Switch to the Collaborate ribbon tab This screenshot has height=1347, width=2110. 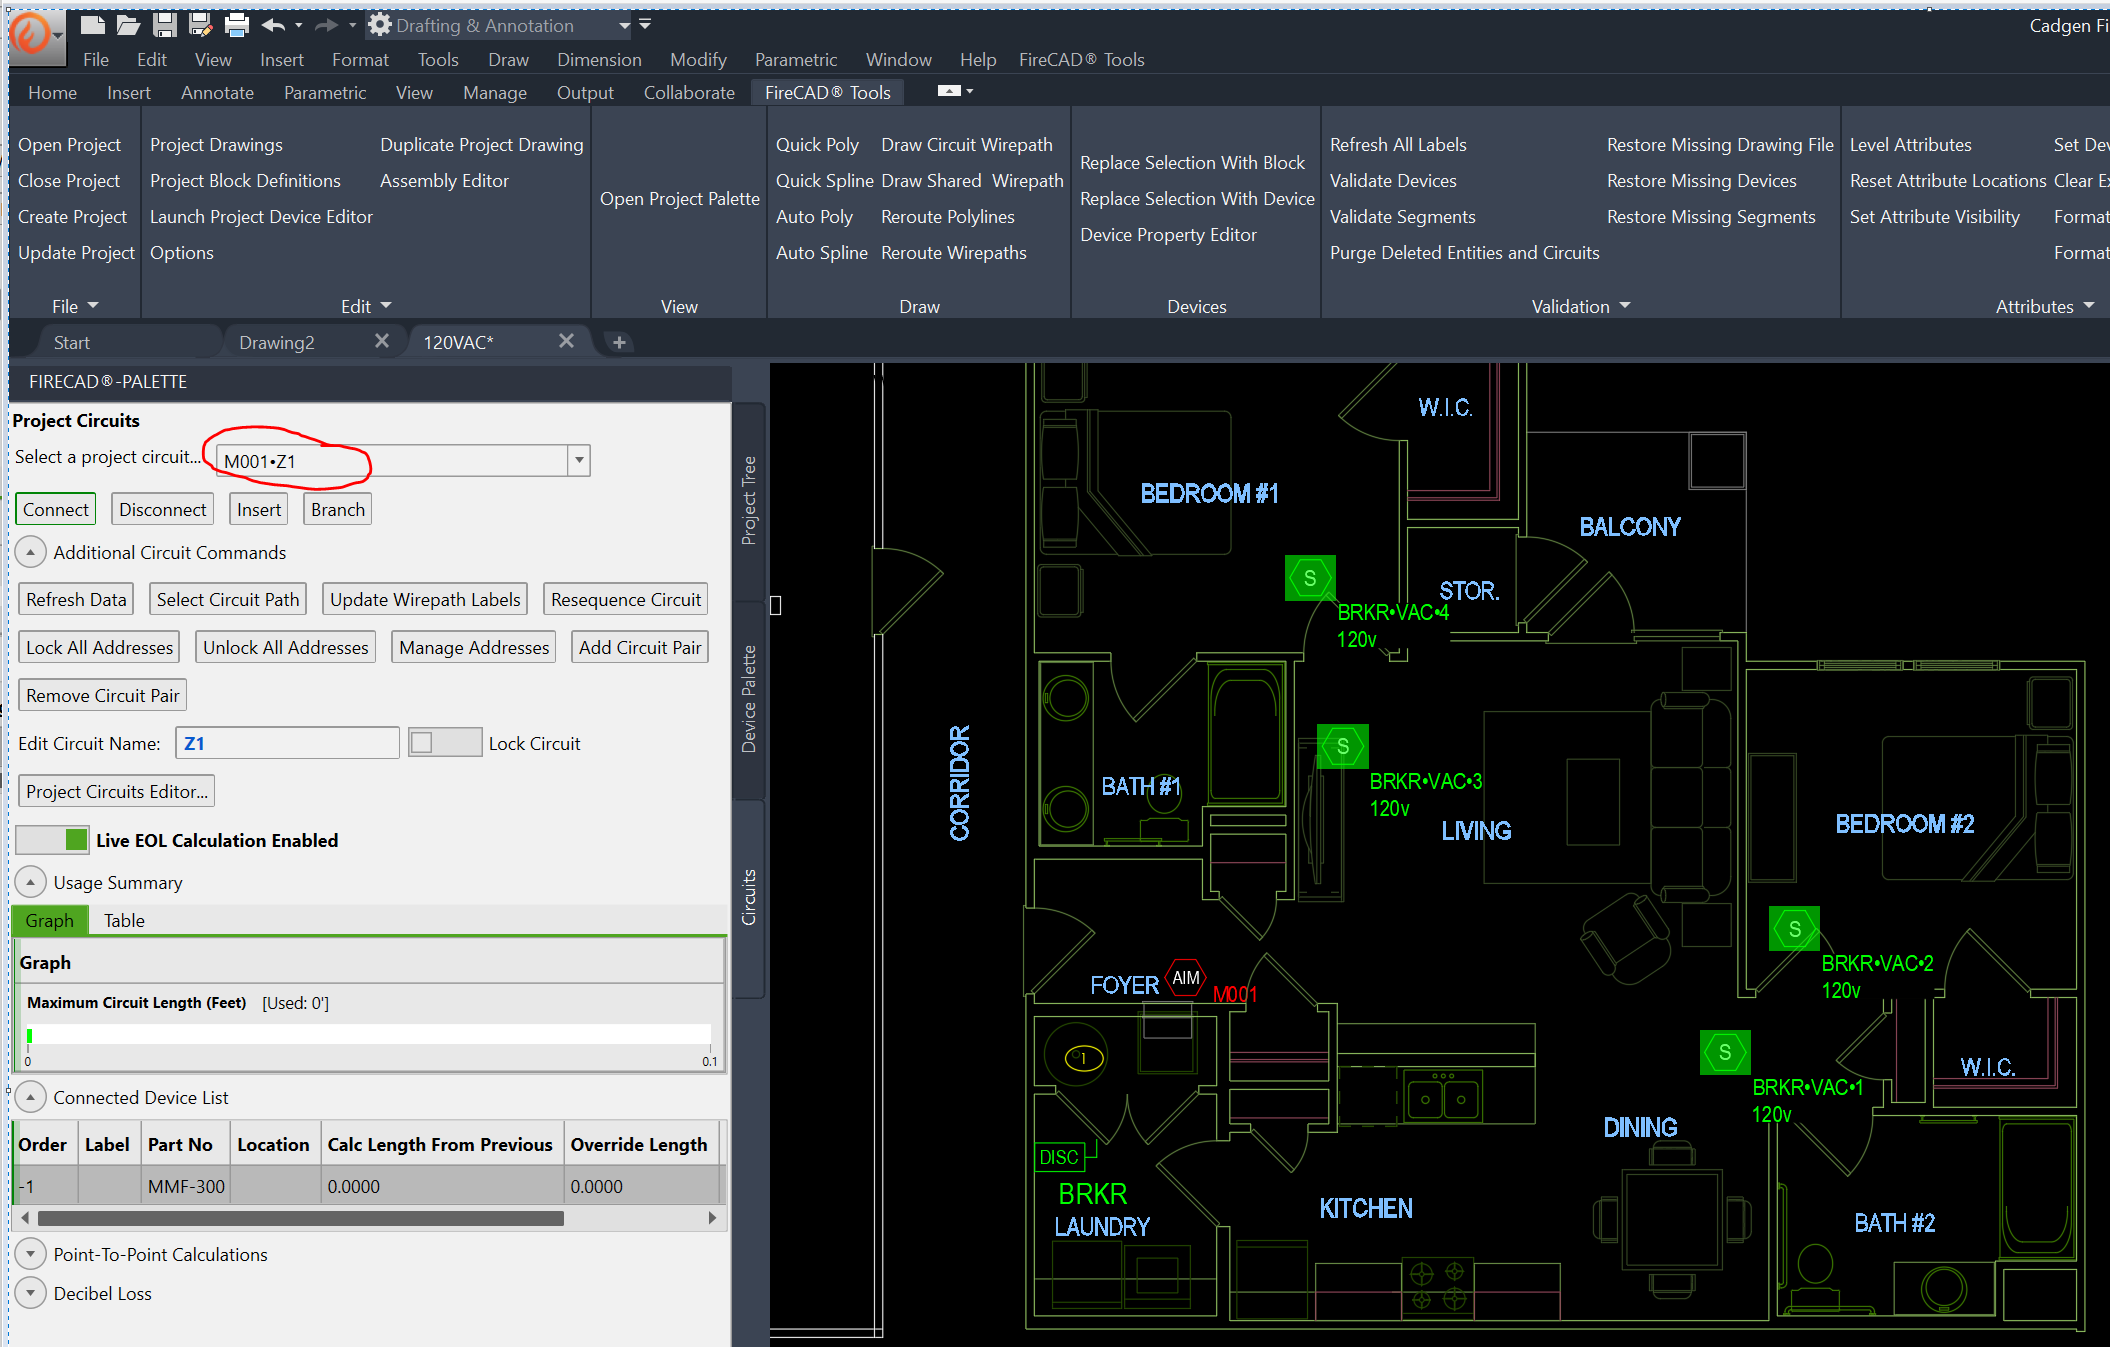pos(689,92)
